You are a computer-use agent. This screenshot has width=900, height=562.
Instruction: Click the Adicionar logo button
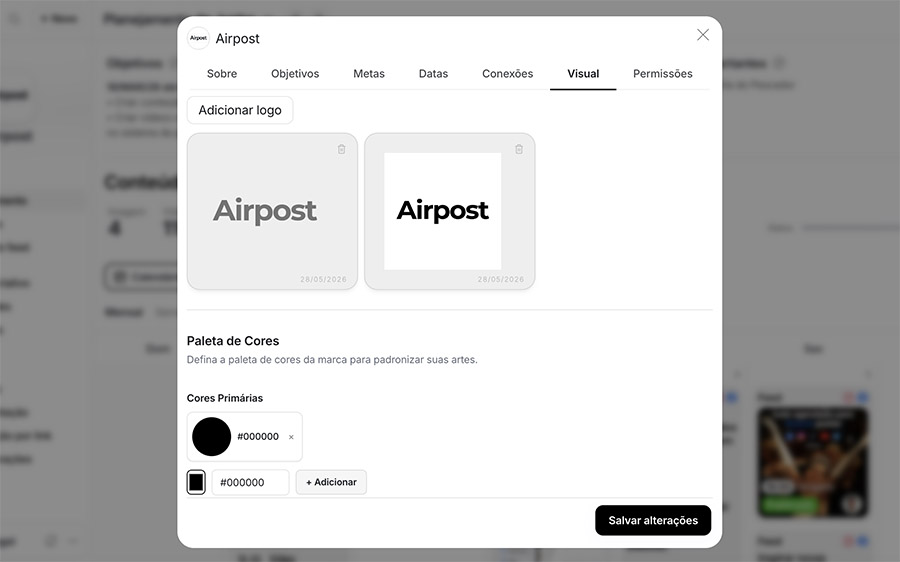tap(240, 110)
